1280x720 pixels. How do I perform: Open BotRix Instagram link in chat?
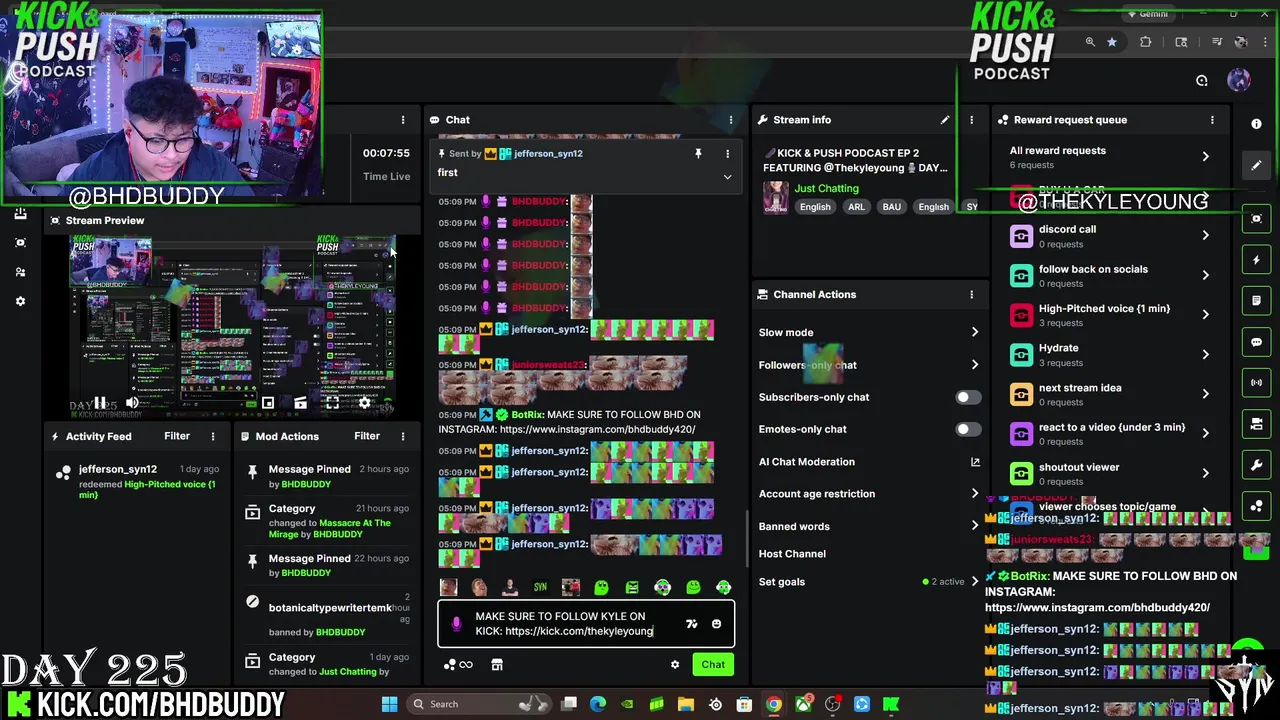(x=597, y=430)
